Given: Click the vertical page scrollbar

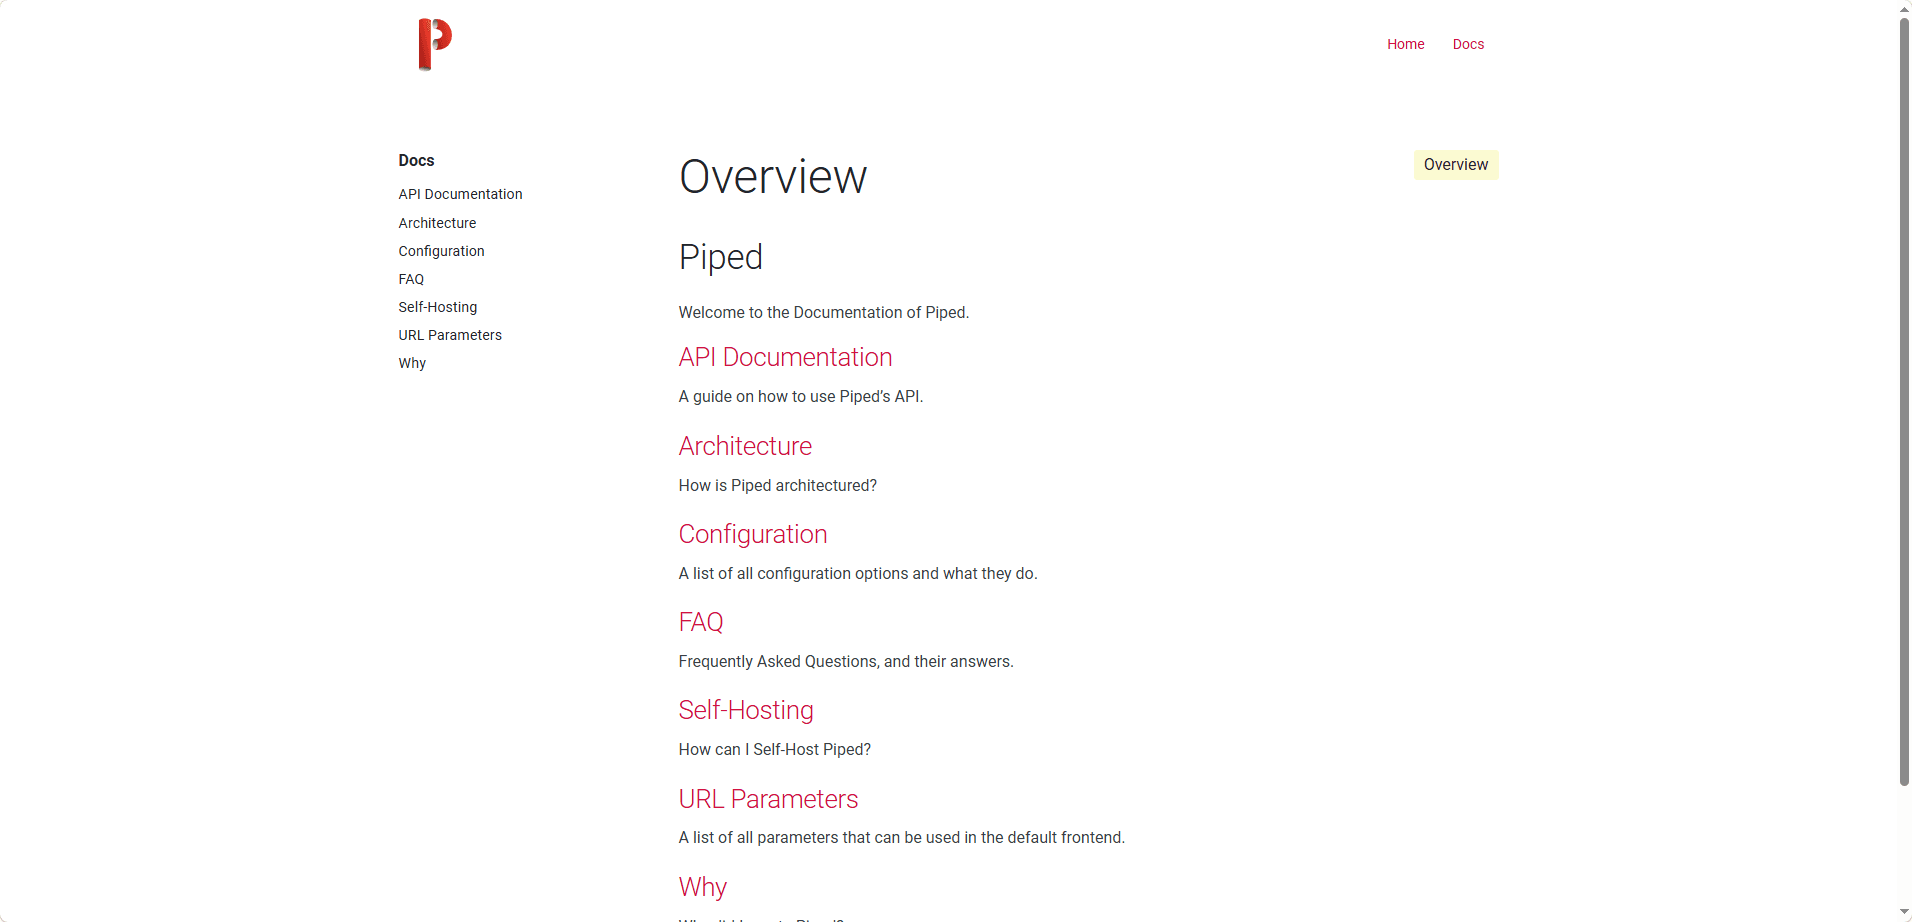Looking at the screenshot, I should pos(1904,400).
